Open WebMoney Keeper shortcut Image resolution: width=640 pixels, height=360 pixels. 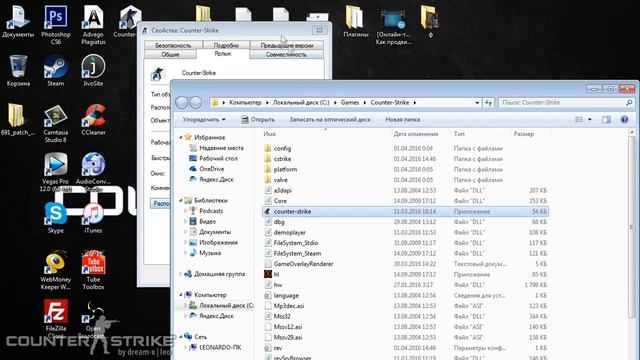[x=56, y=269]
